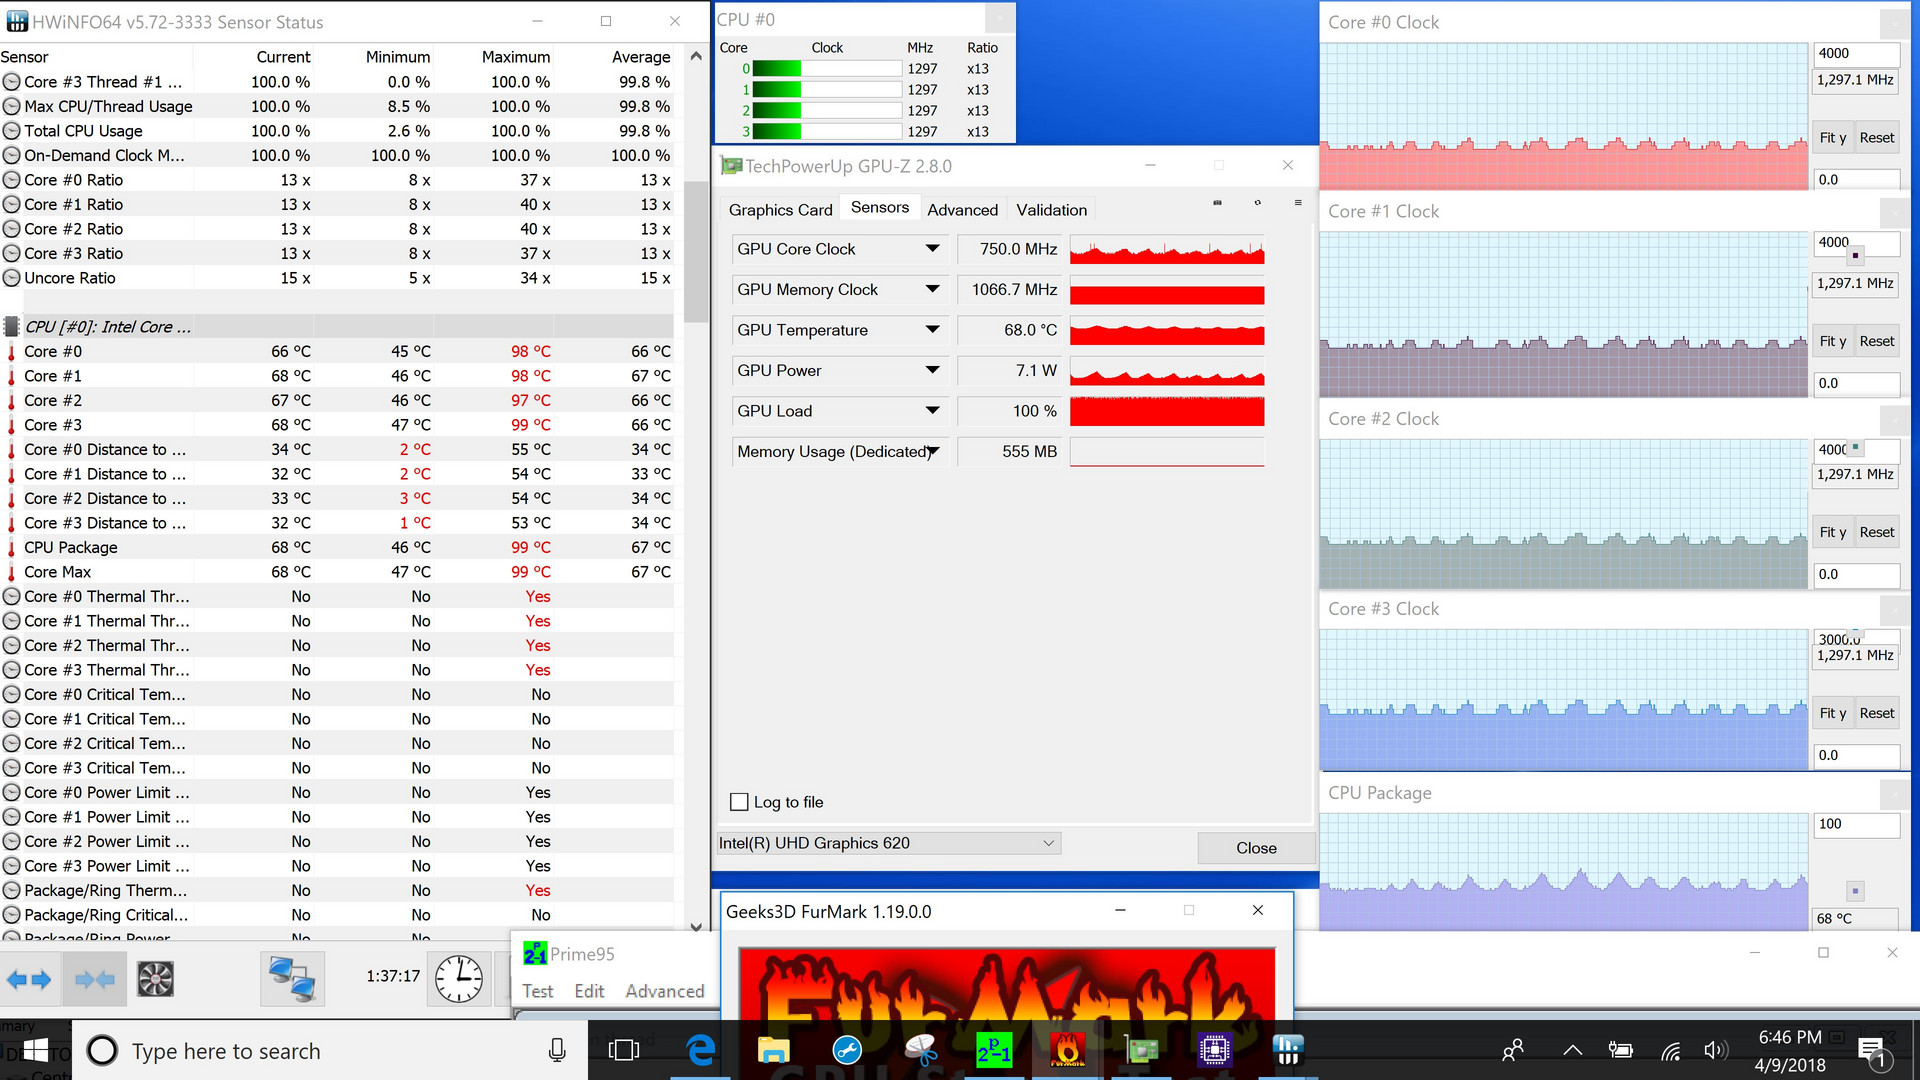Screen dimensions: 1920x1080
Task: Click the GPU-Z screenshot camera icon
Action: coord(1217,203)
